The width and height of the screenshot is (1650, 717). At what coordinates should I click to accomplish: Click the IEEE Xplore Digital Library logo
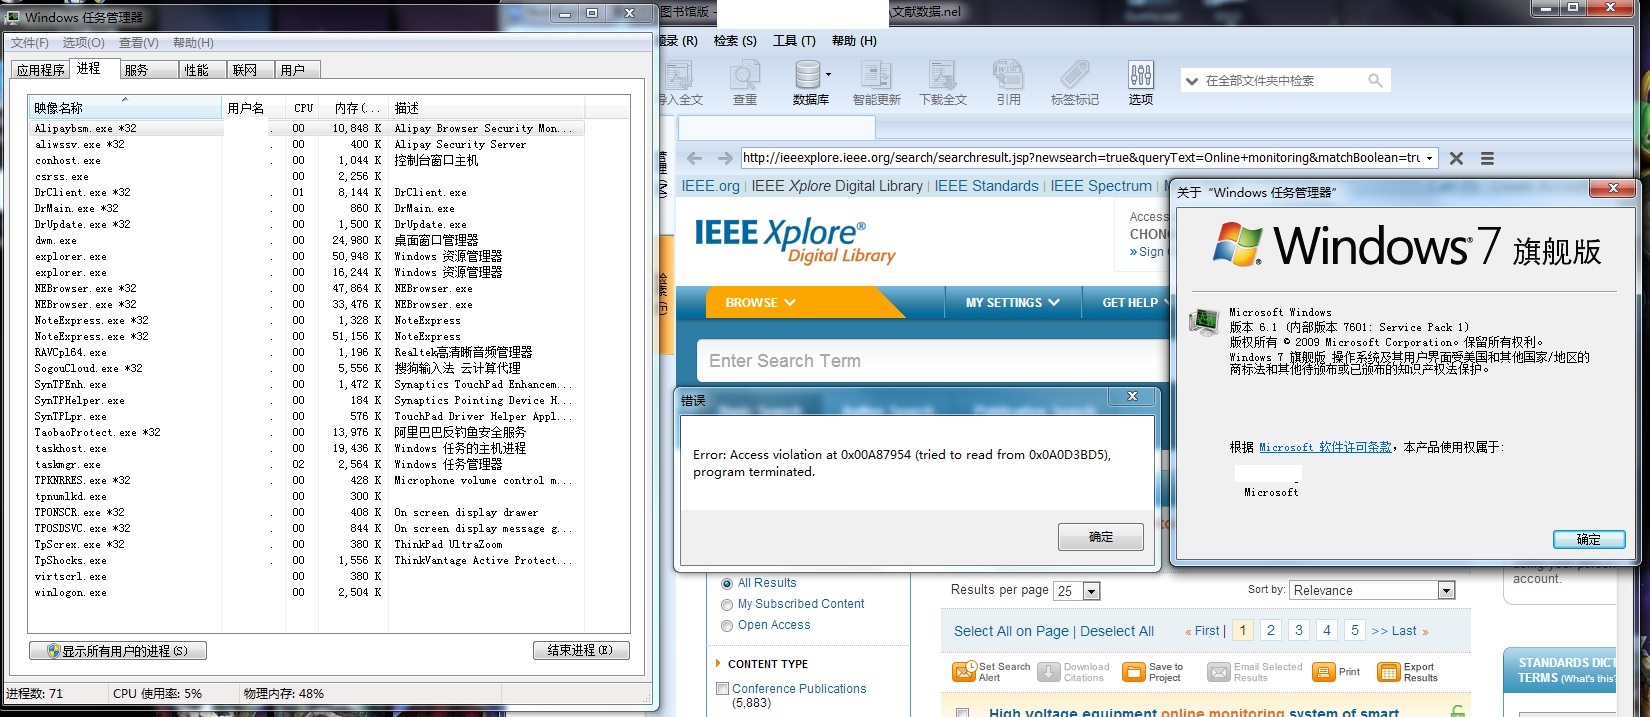tap(794, 240)
